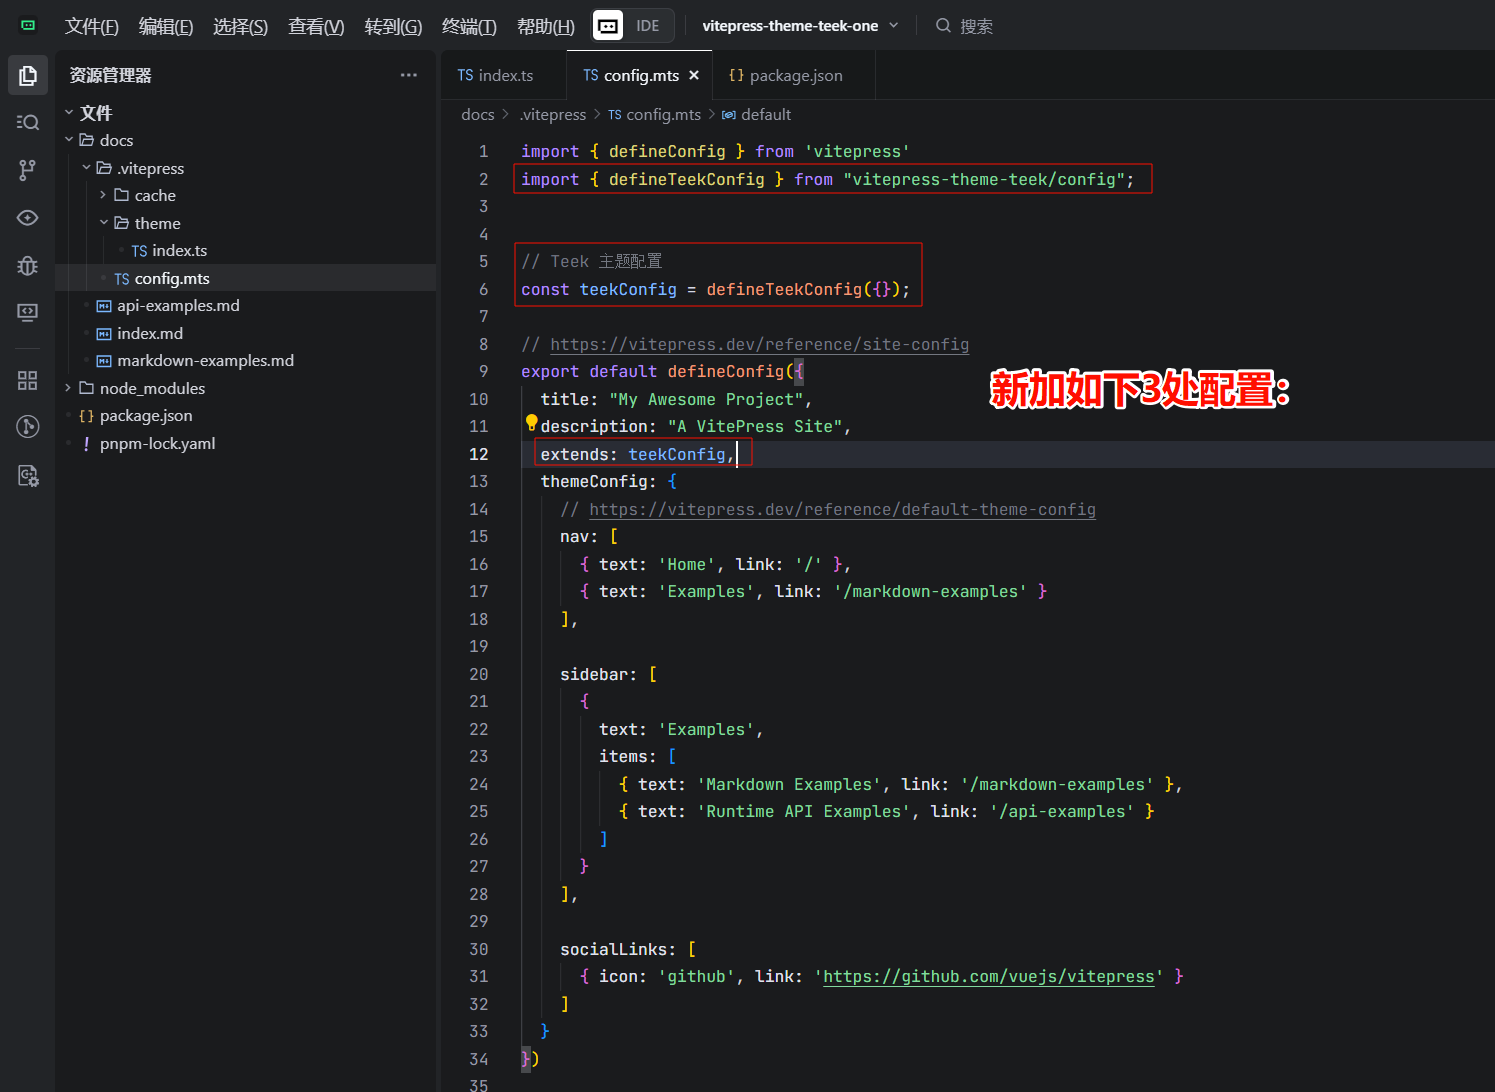1495x1092 pixels.
Task: Open the Source Control branch icon
Action: coord(28,170)
